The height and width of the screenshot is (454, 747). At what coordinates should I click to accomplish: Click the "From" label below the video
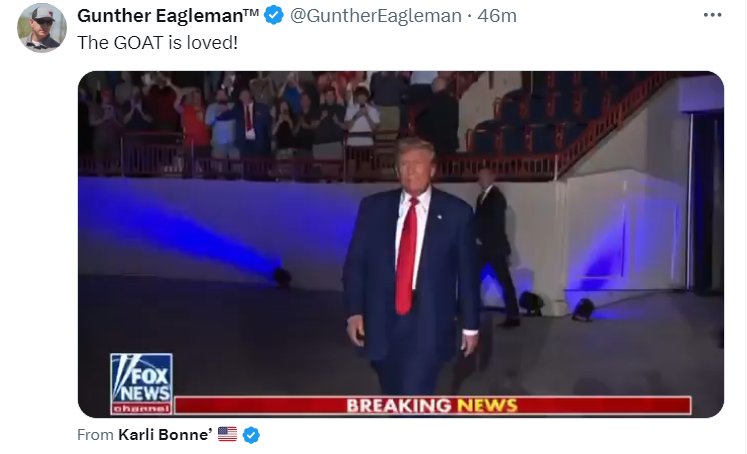[x=95, y=434]
